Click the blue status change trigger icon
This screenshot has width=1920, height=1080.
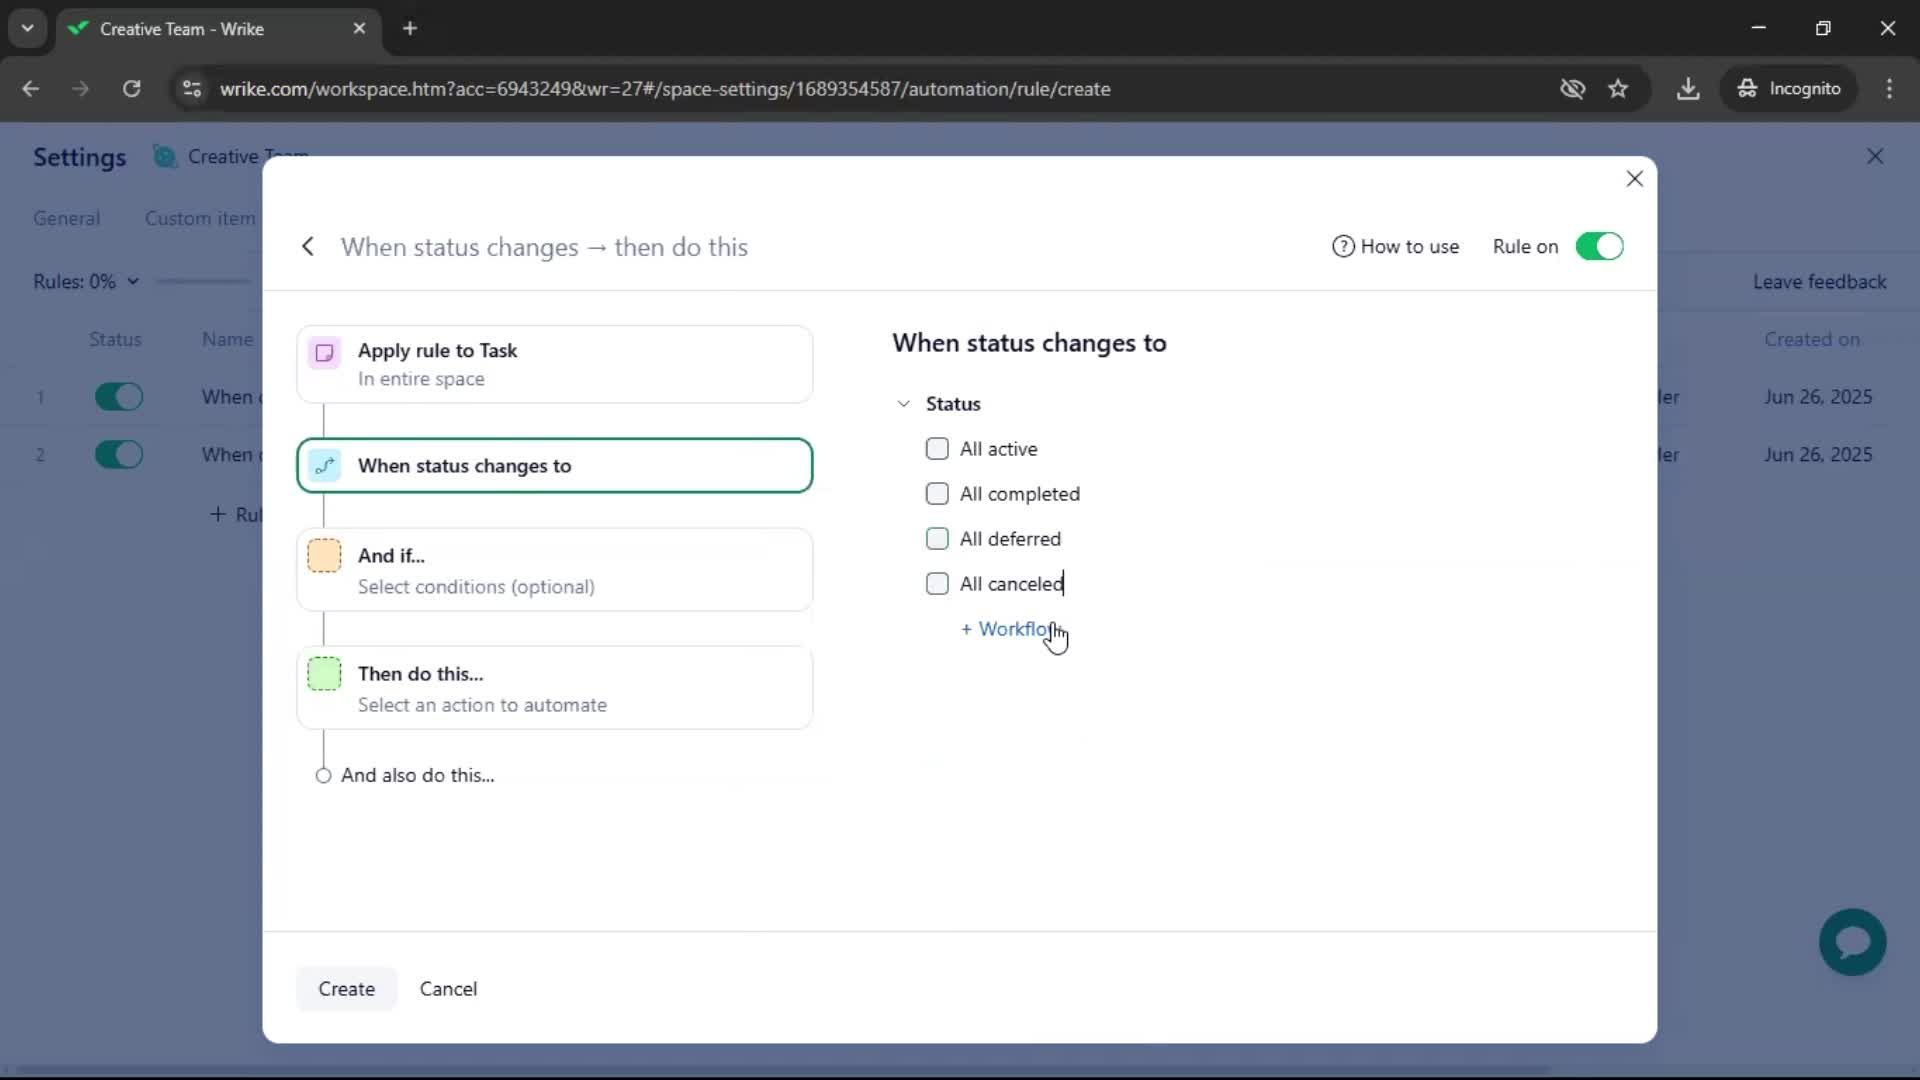click(324, 465)
